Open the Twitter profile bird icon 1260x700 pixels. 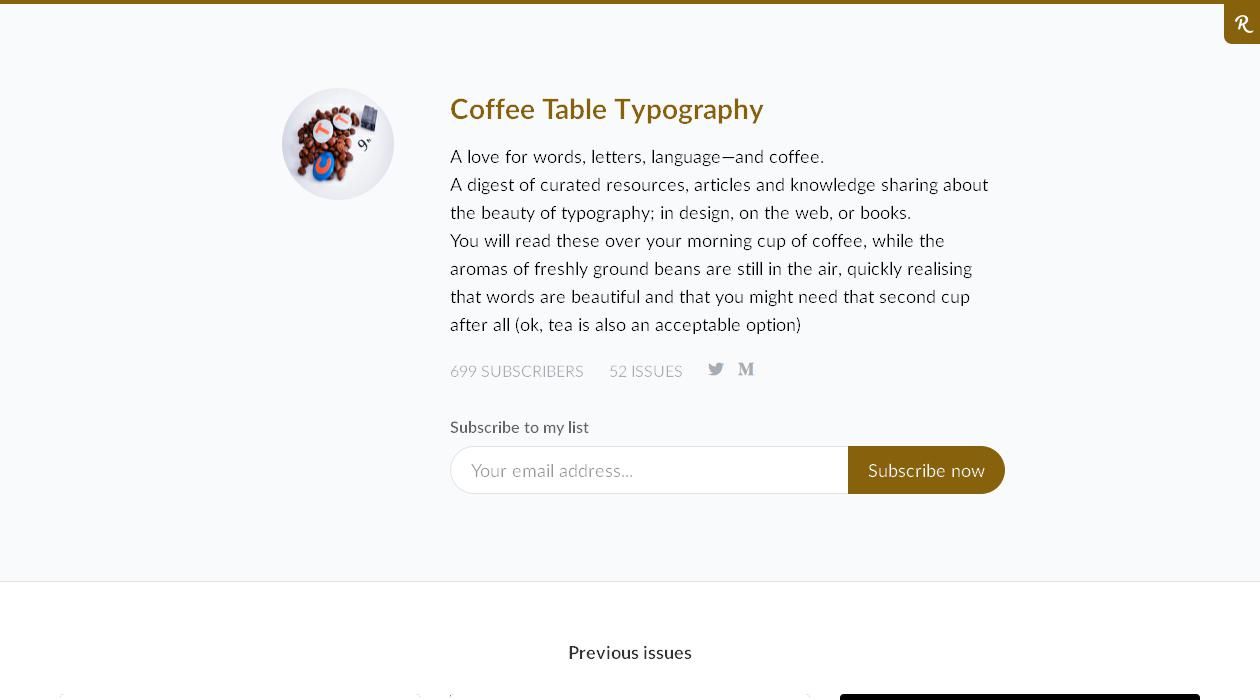click(x=716, y=369)
